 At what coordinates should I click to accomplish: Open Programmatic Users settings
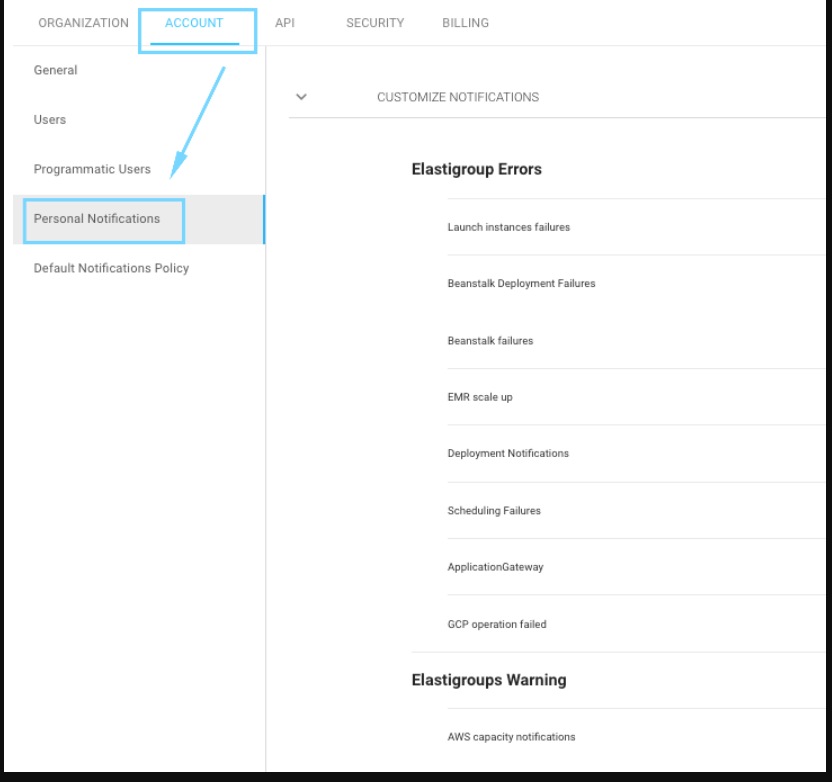[x=92, y=169]
